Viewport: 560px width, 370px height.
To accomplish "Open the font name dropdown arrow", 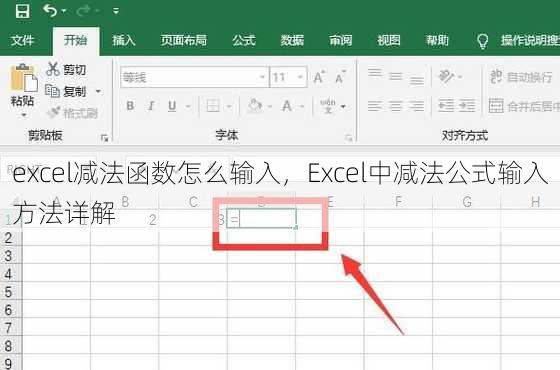I will [262, 77].
